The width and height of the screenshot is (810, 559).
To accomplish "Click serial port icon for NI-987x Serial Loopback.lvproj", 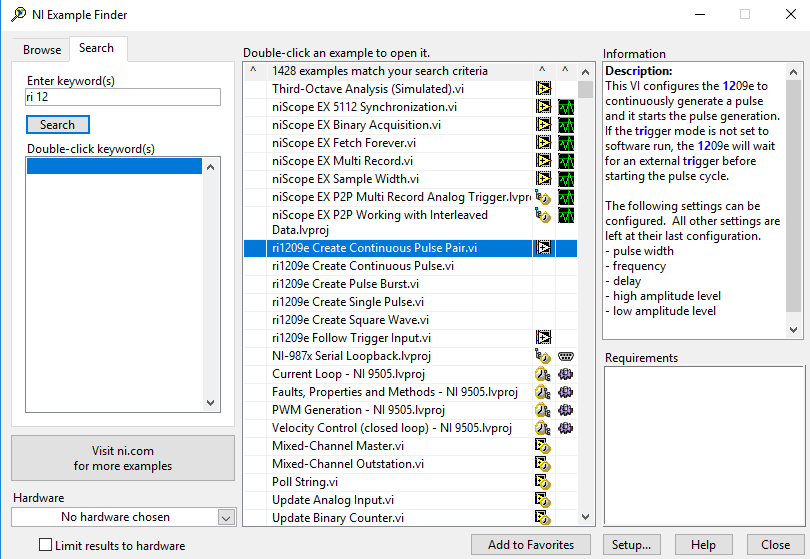I will tap(566, 356).
